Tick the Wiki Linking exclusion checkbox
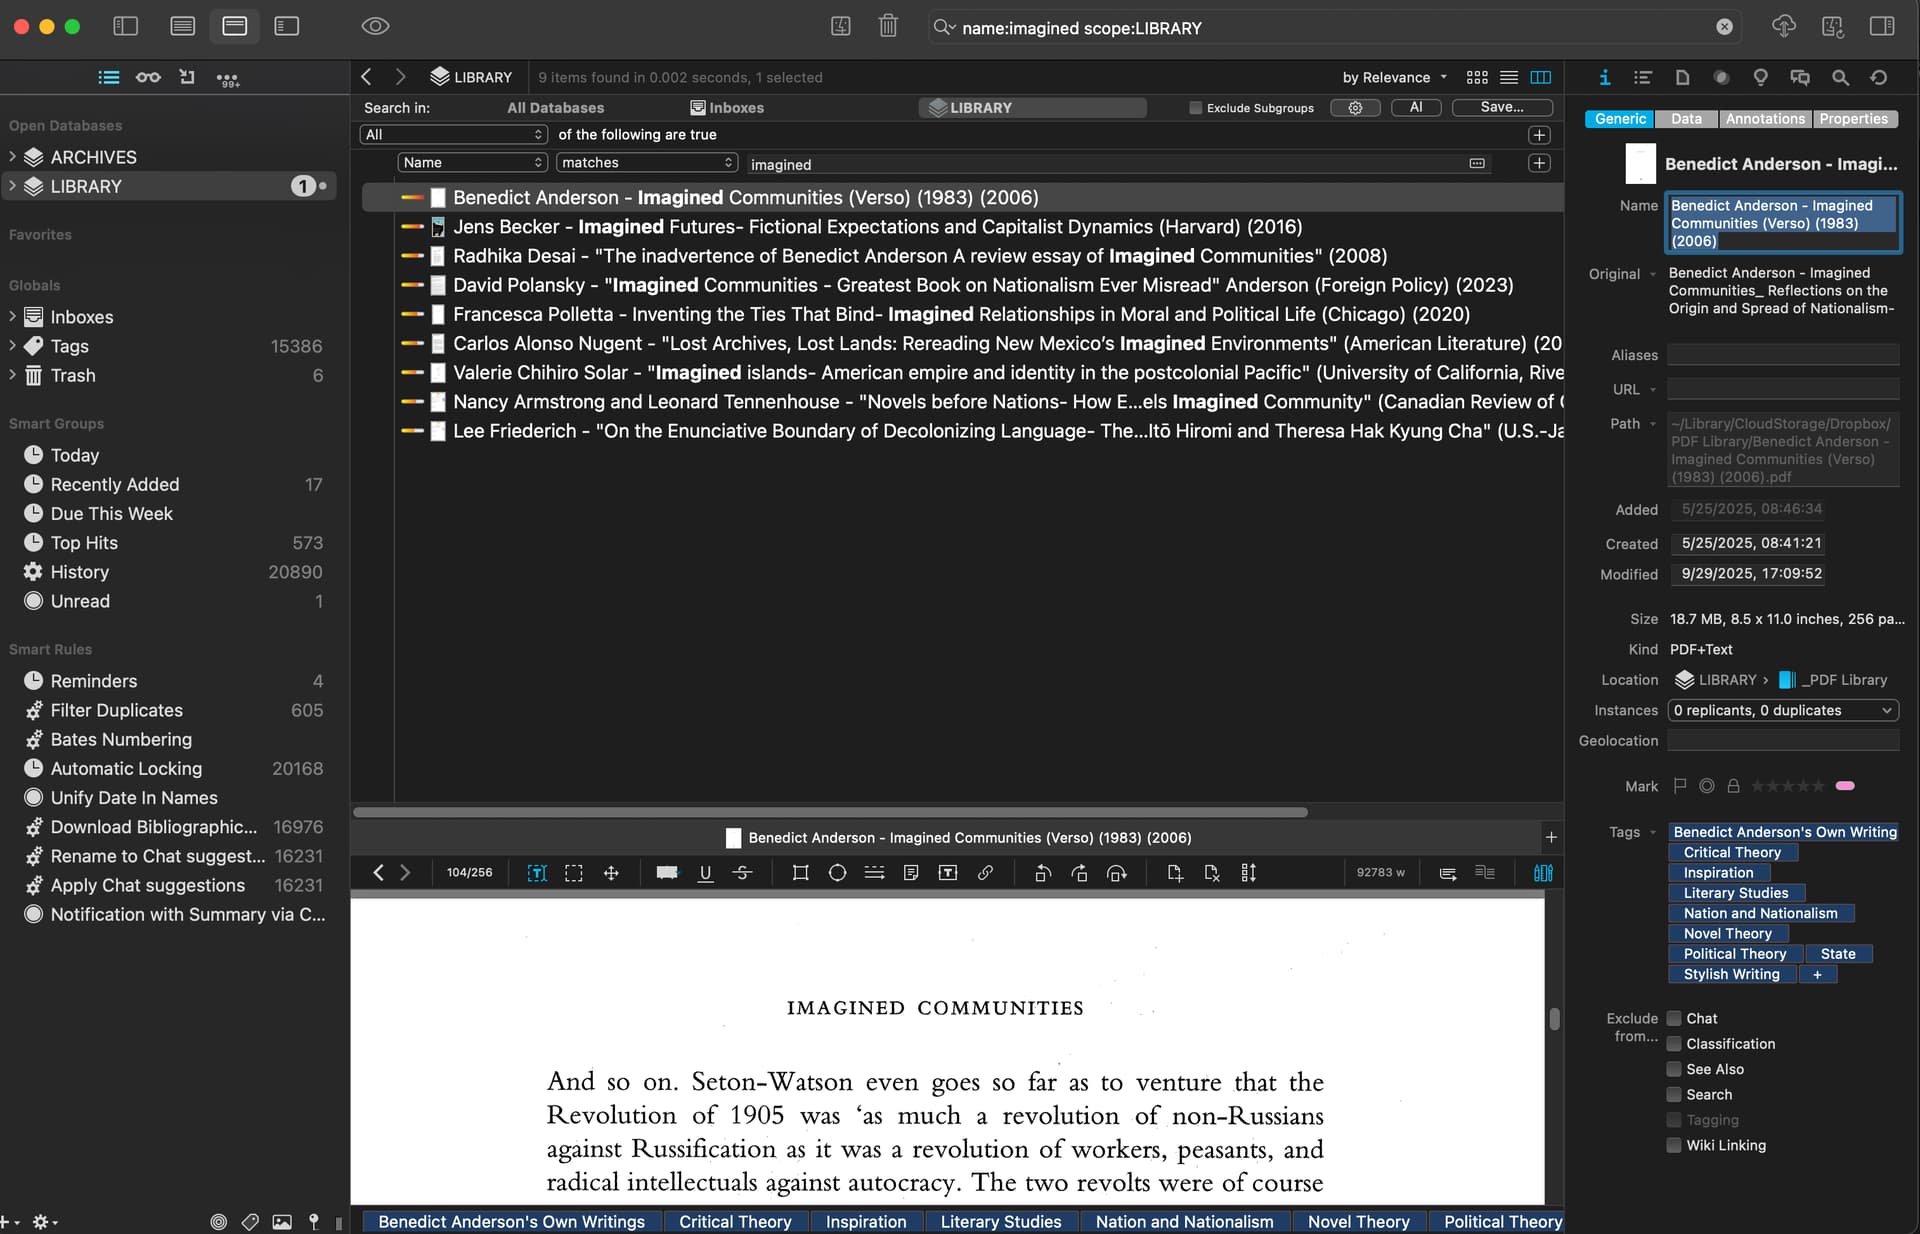Screen dimensions: 1920x1234 (1674, 1146)
